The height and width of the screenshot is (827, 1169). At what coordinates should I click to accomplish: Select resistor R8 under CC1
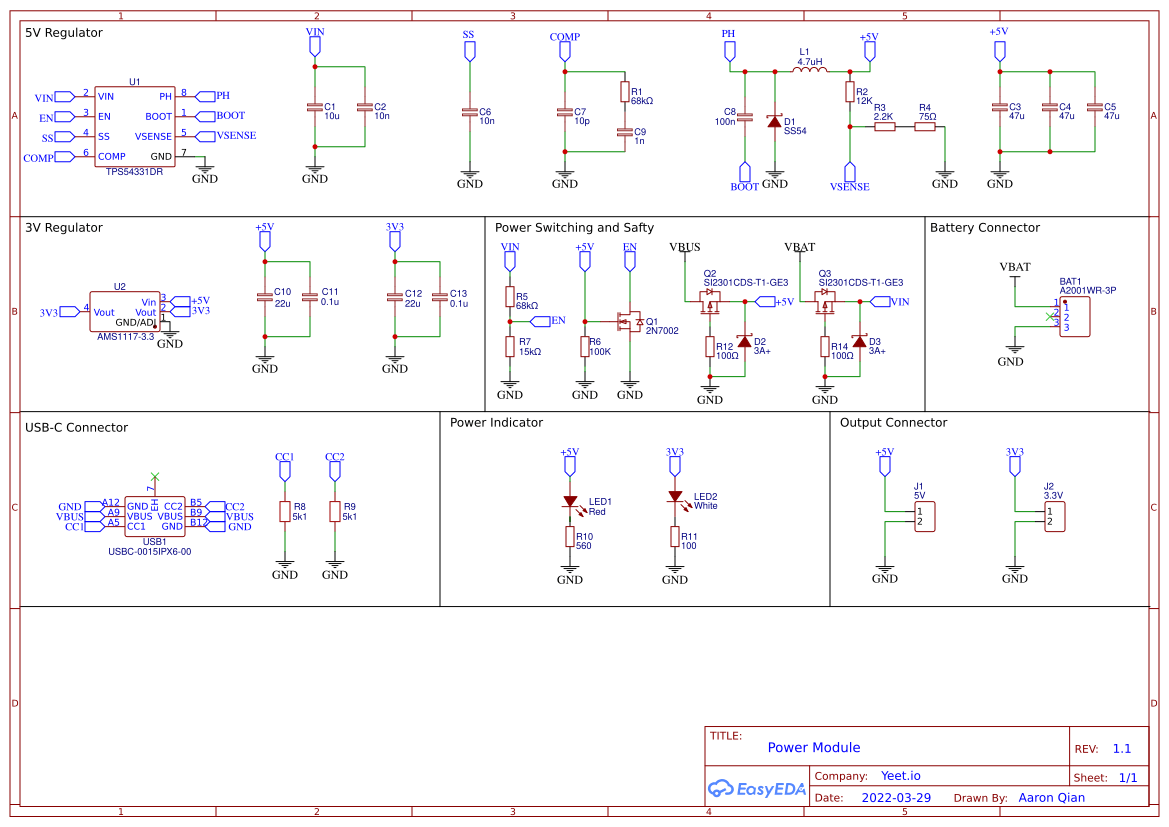pyautogui.click(x=285, y=512)
